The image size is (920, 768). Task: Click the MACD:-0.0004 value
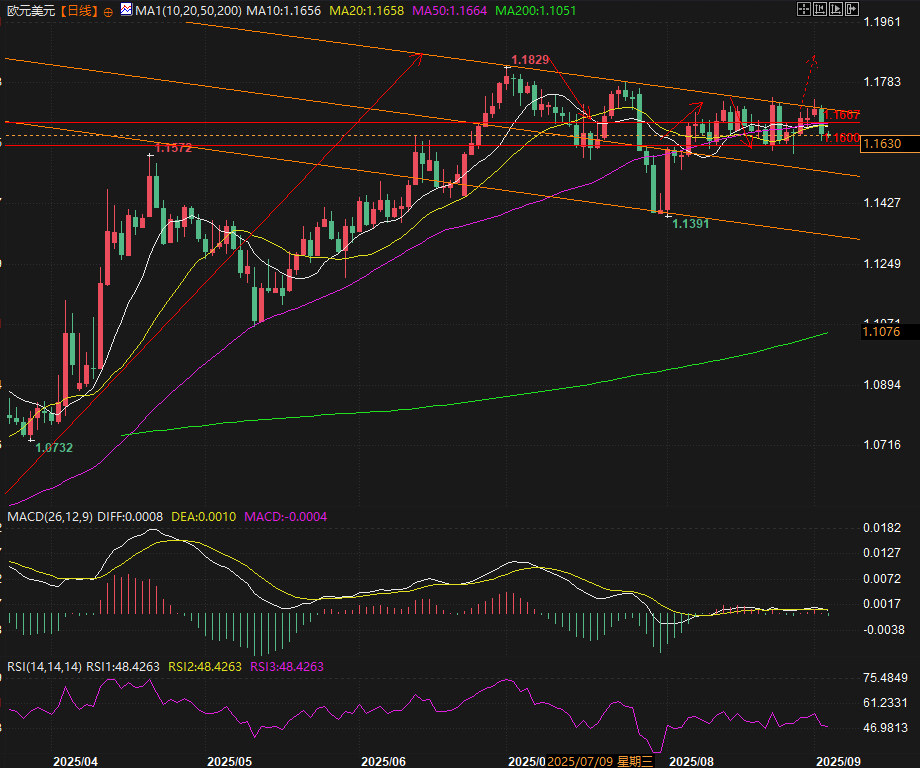coord(286,517)
